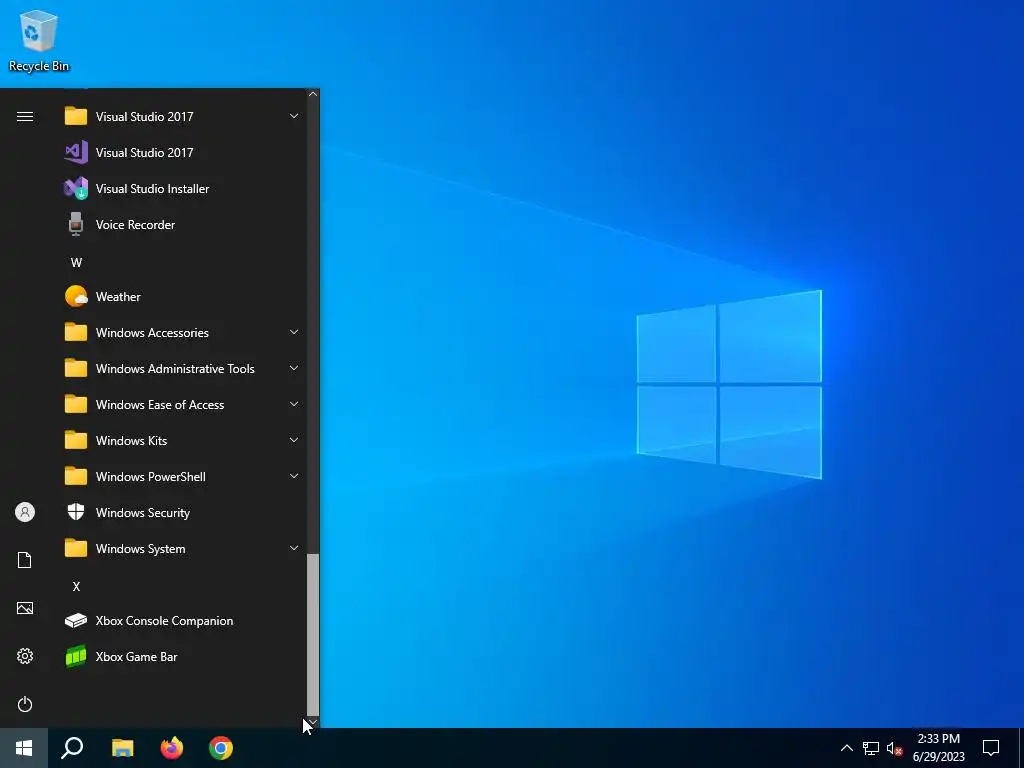
Task: Expand the Windows PowerShell chevron
Action: (x=294, y=476)
